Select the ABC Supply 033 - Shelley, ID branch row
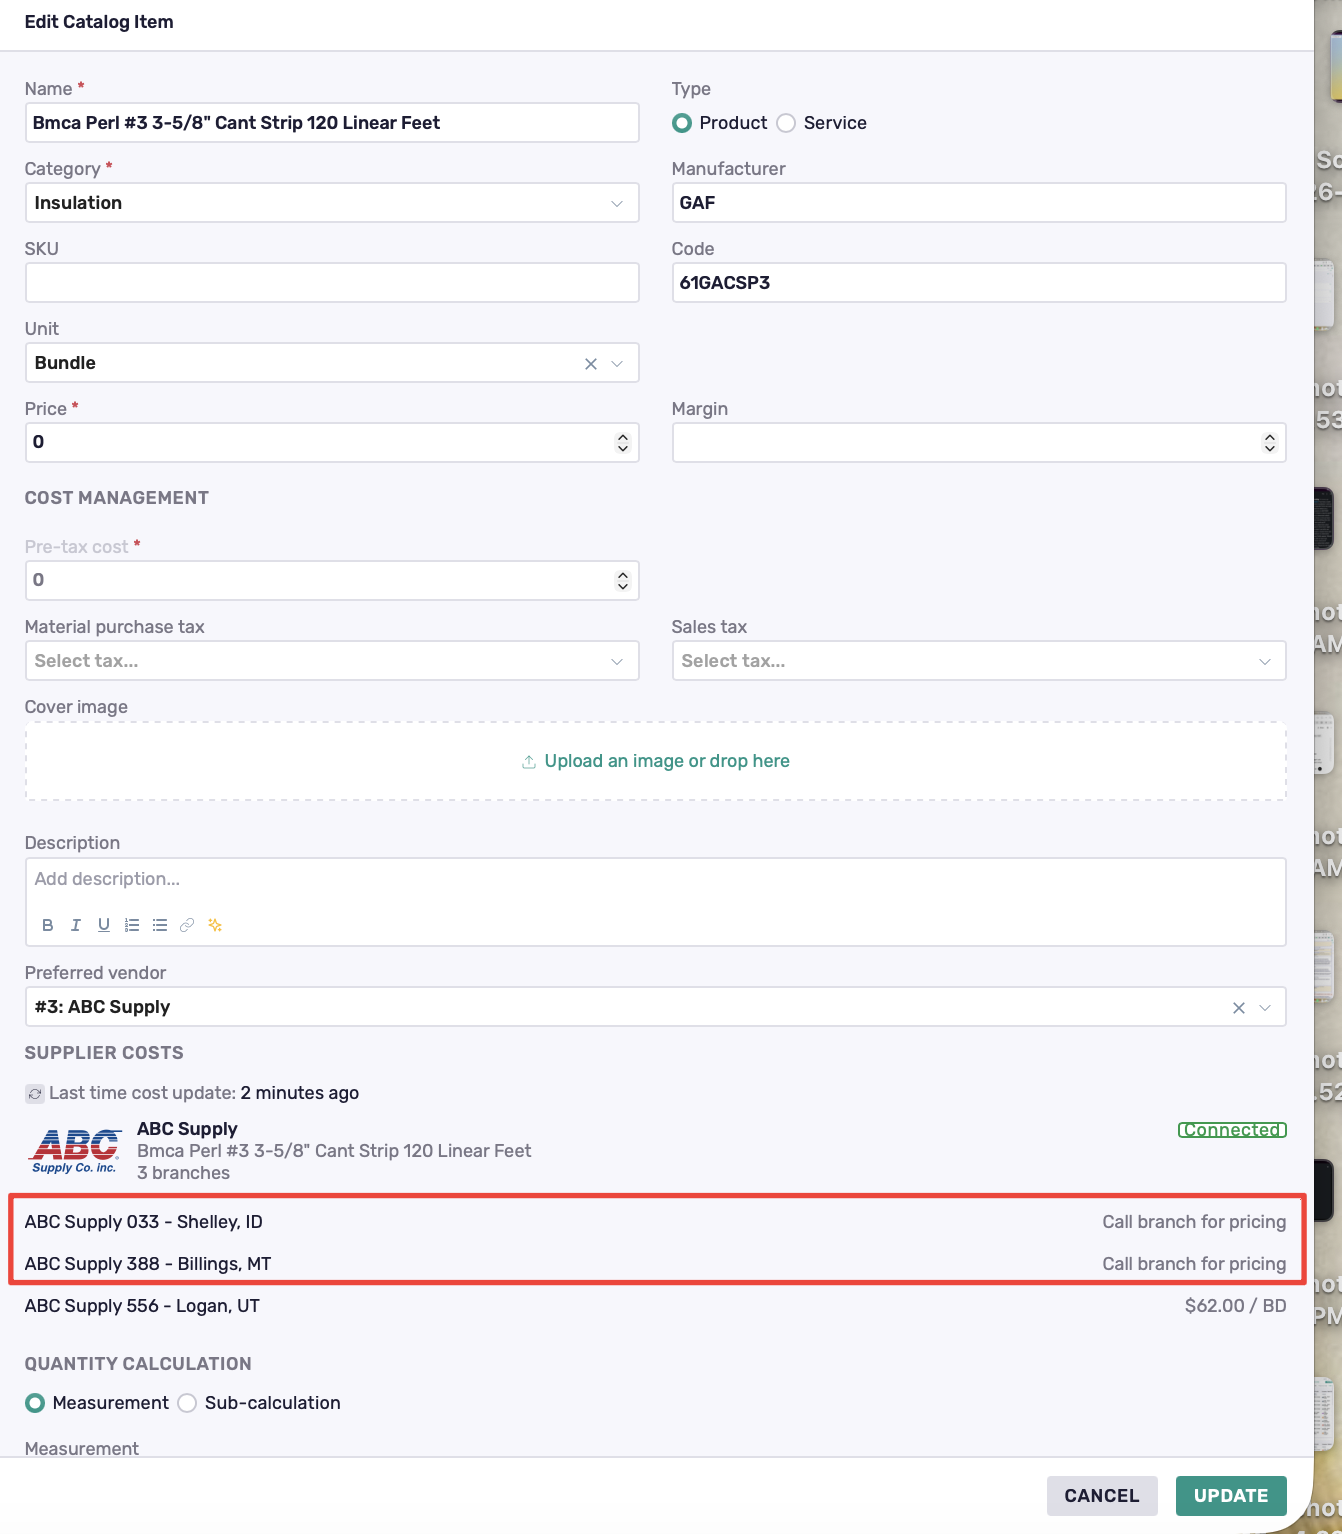 pos(655,1222)
